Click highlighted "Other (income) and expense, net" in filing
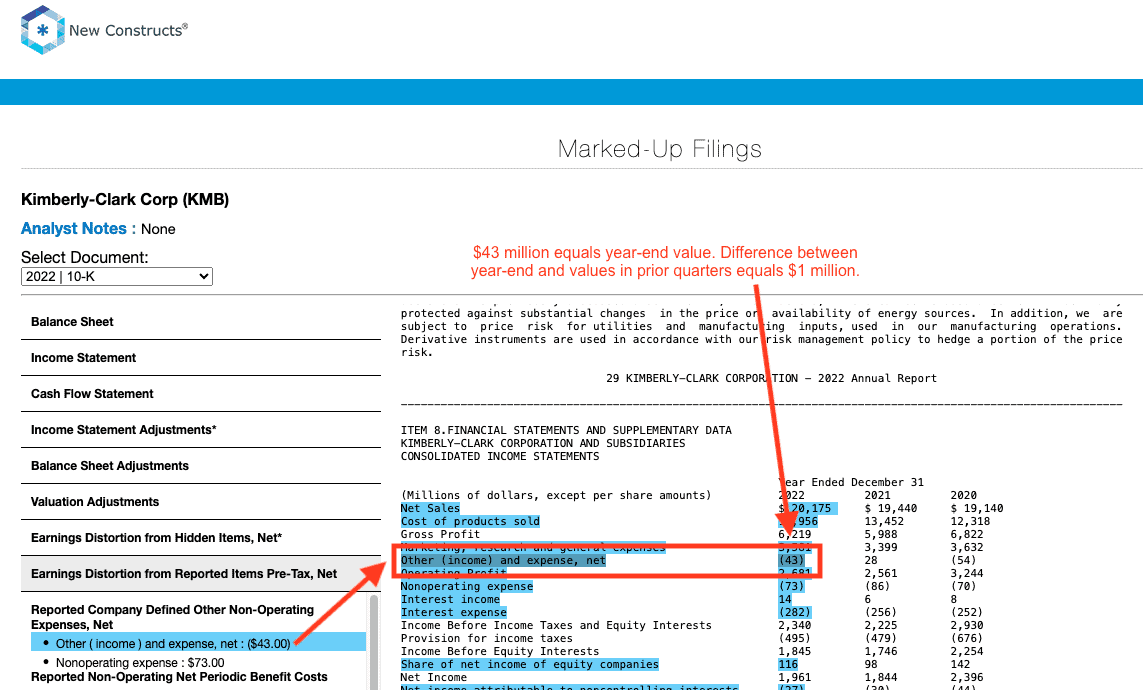 click(503, 560)
